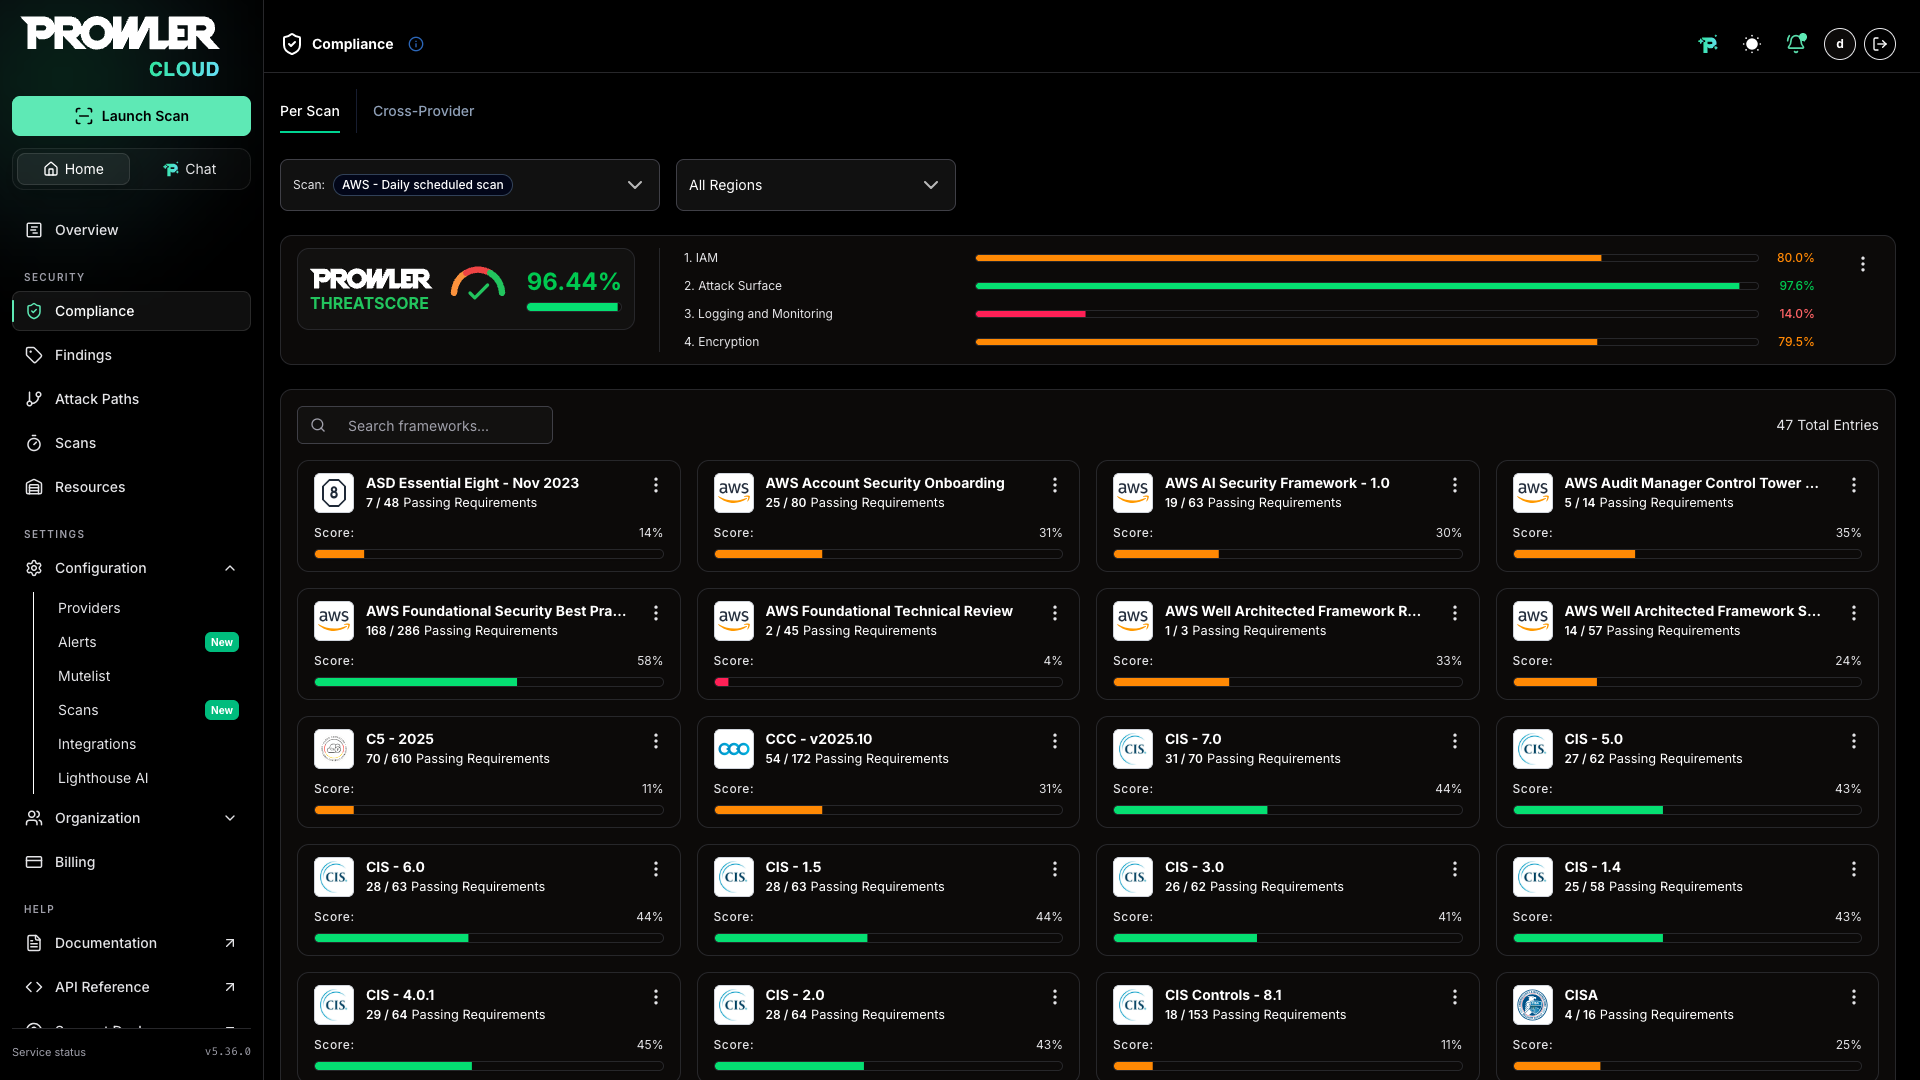Click the '47 Total Entries' text
The width and height of the screenshot is (1920, 1080).
point(1827,425)
